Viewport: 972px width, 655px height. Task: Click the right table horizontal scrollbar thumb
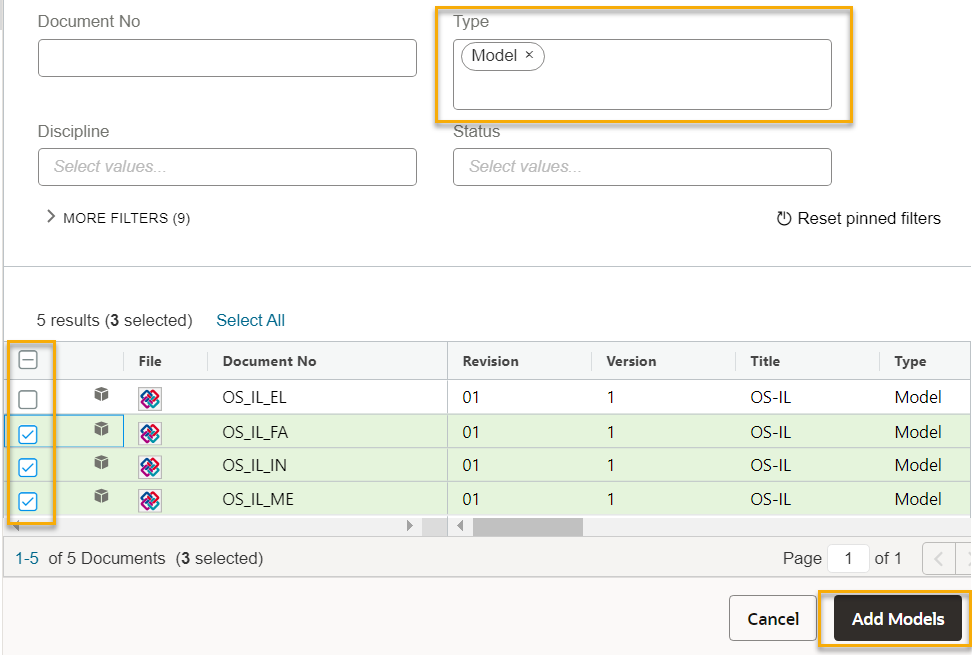click(x=528, y=527)
